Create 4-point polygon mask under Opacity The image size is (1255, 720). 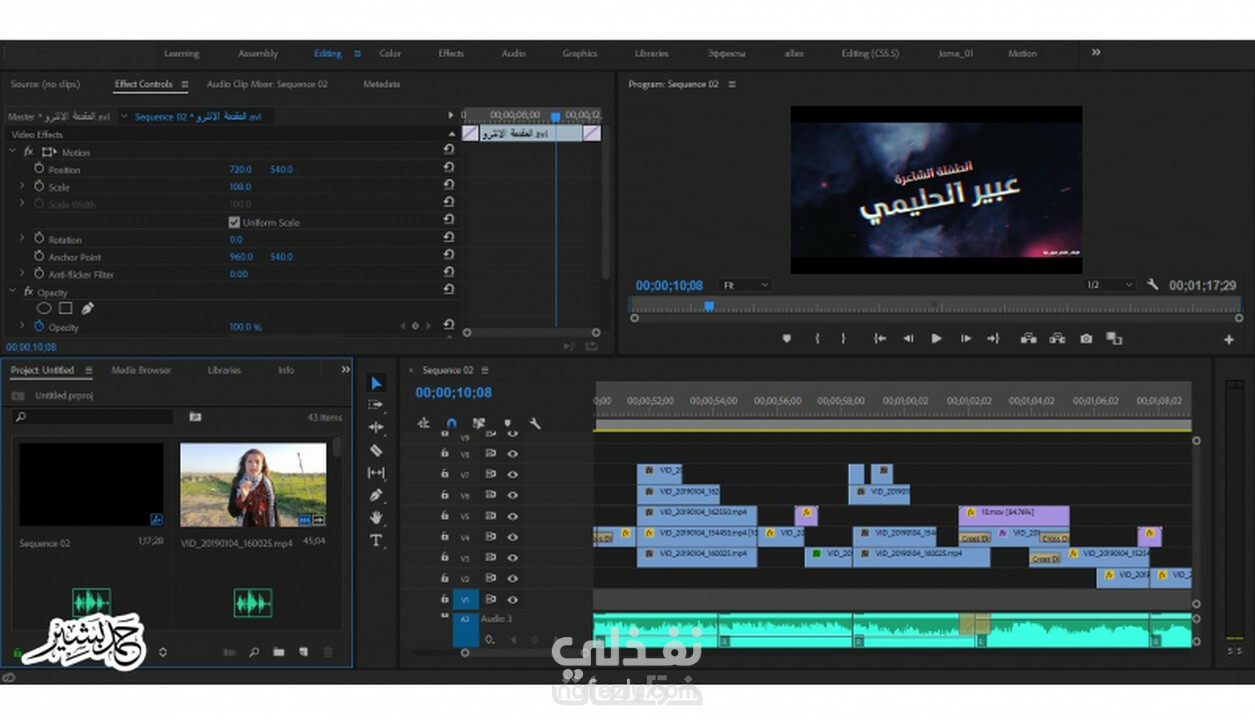click(66, 308)
